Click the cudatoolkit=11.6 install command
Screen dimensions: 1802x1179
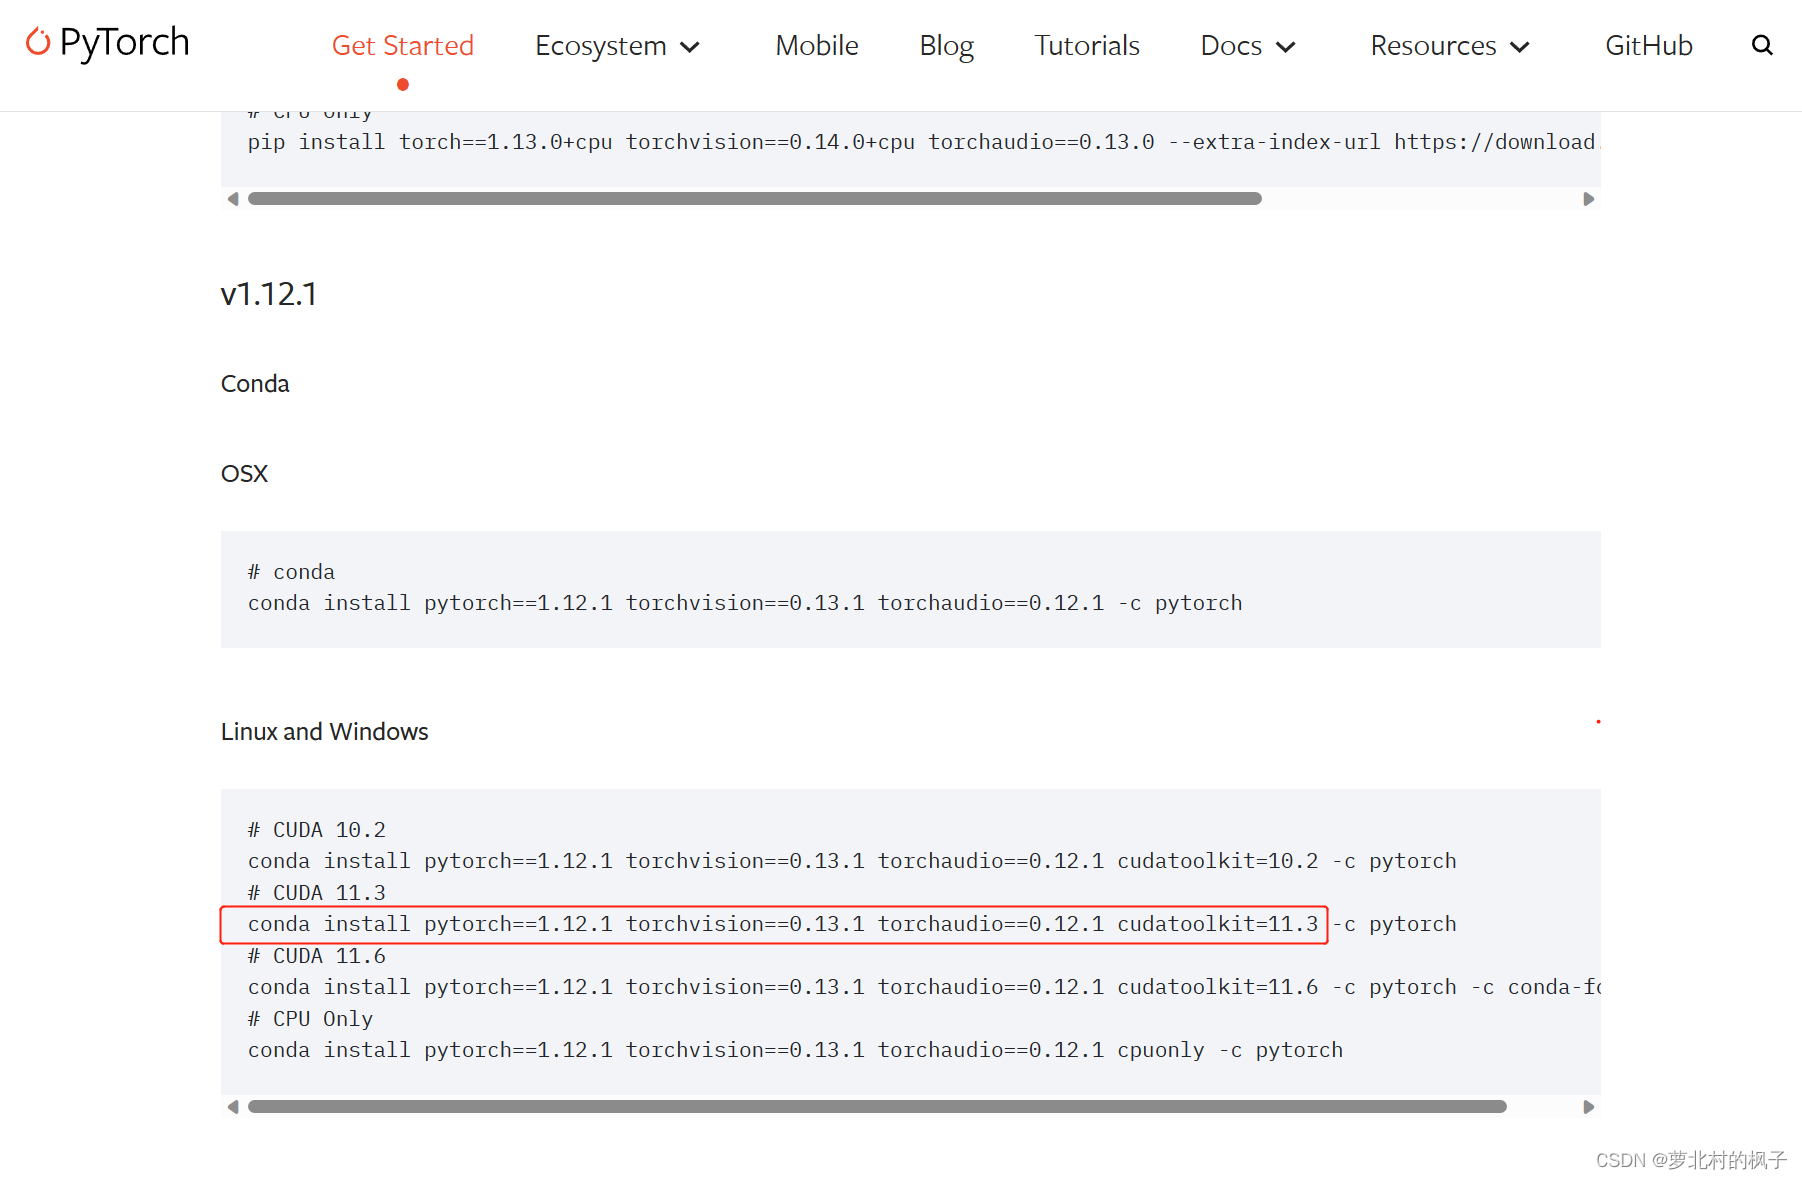click(924, 987)
